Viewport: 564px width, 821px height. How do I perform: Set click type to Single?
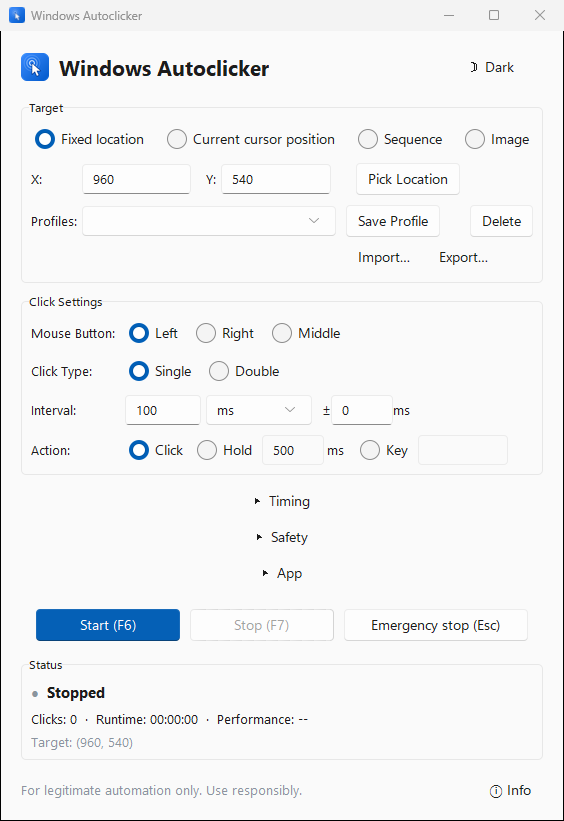coord(160,371)
